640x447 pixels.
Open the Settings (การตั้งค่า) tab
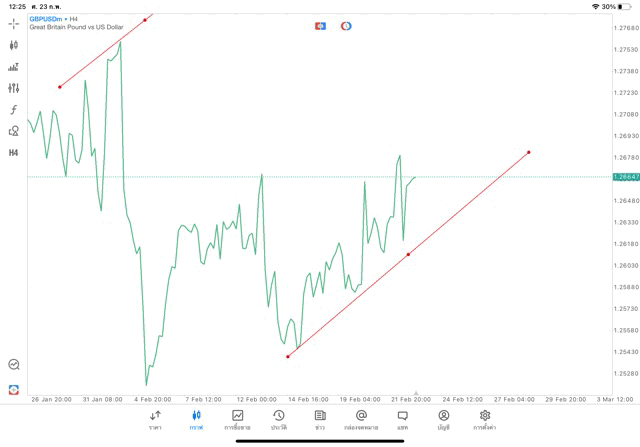485,419
